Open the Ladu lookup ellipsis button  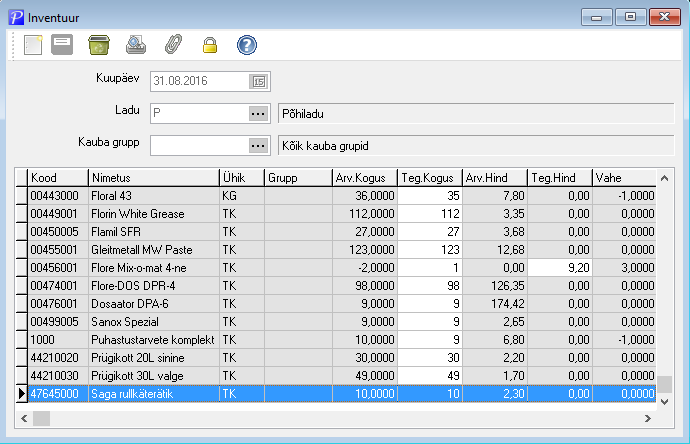point(258,114)
